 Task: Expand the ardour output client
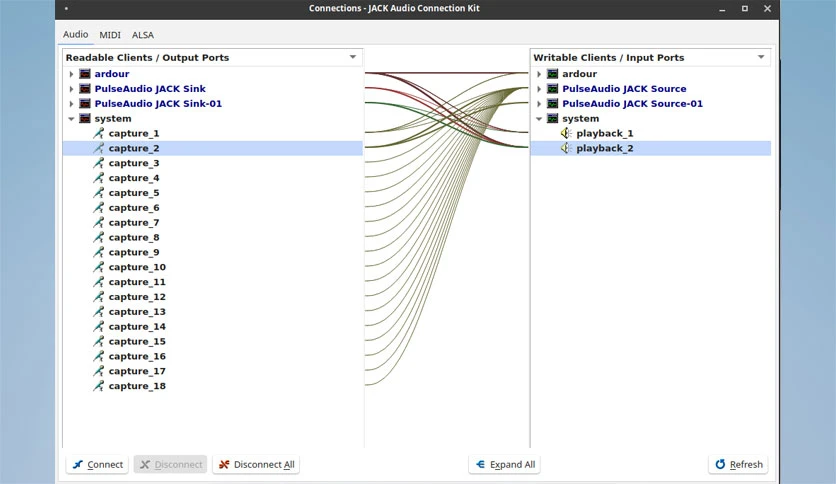pyautogui.click(x=71, y=74)
